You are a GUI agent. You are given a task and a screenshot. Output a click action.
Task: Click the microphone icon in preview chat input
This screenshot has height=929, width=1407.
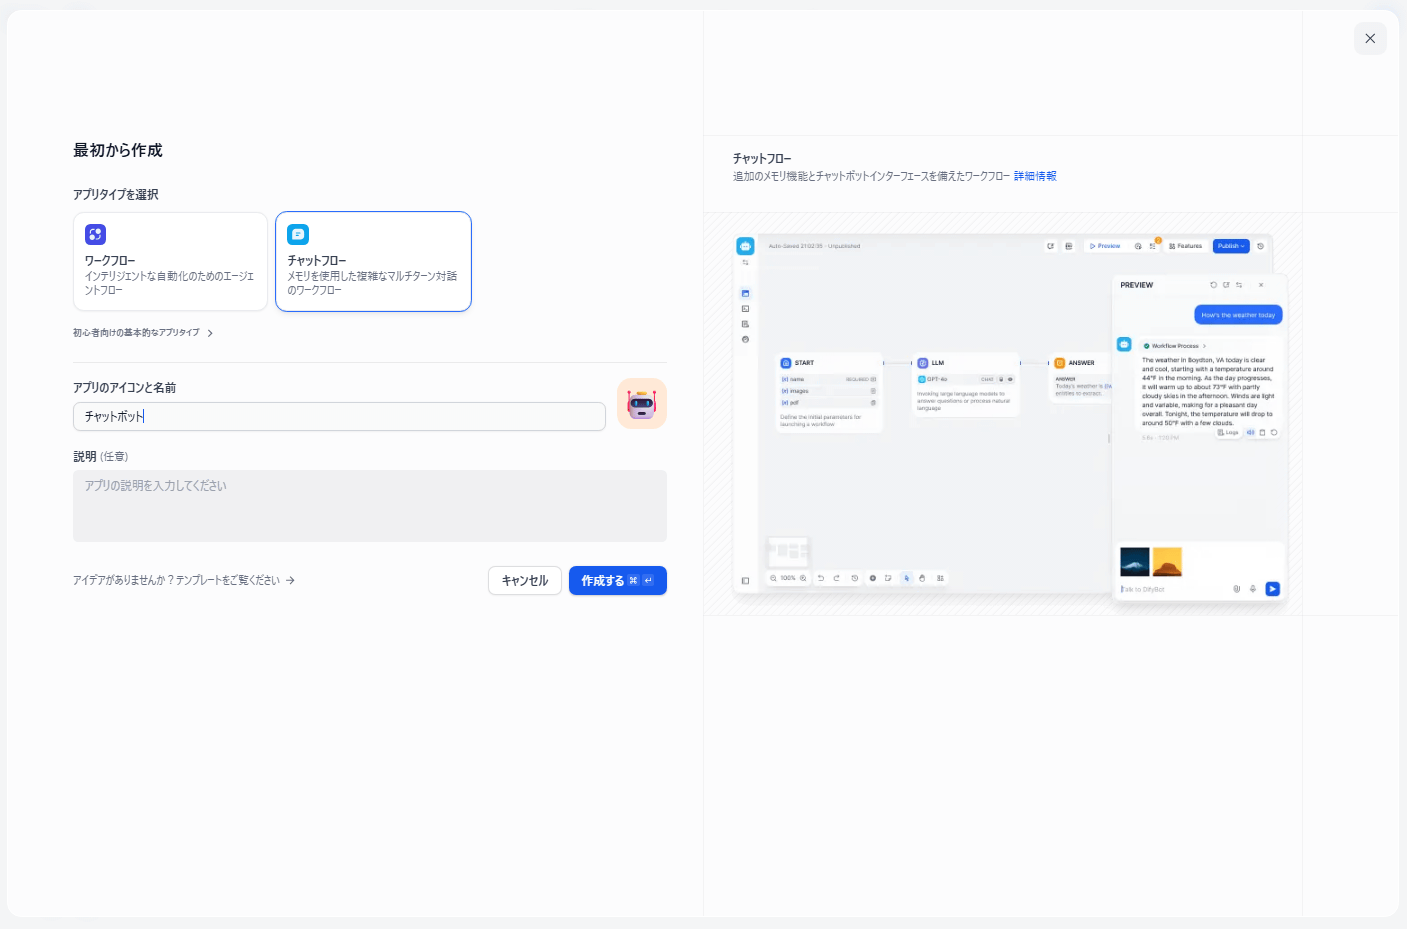click(1253, 589)
